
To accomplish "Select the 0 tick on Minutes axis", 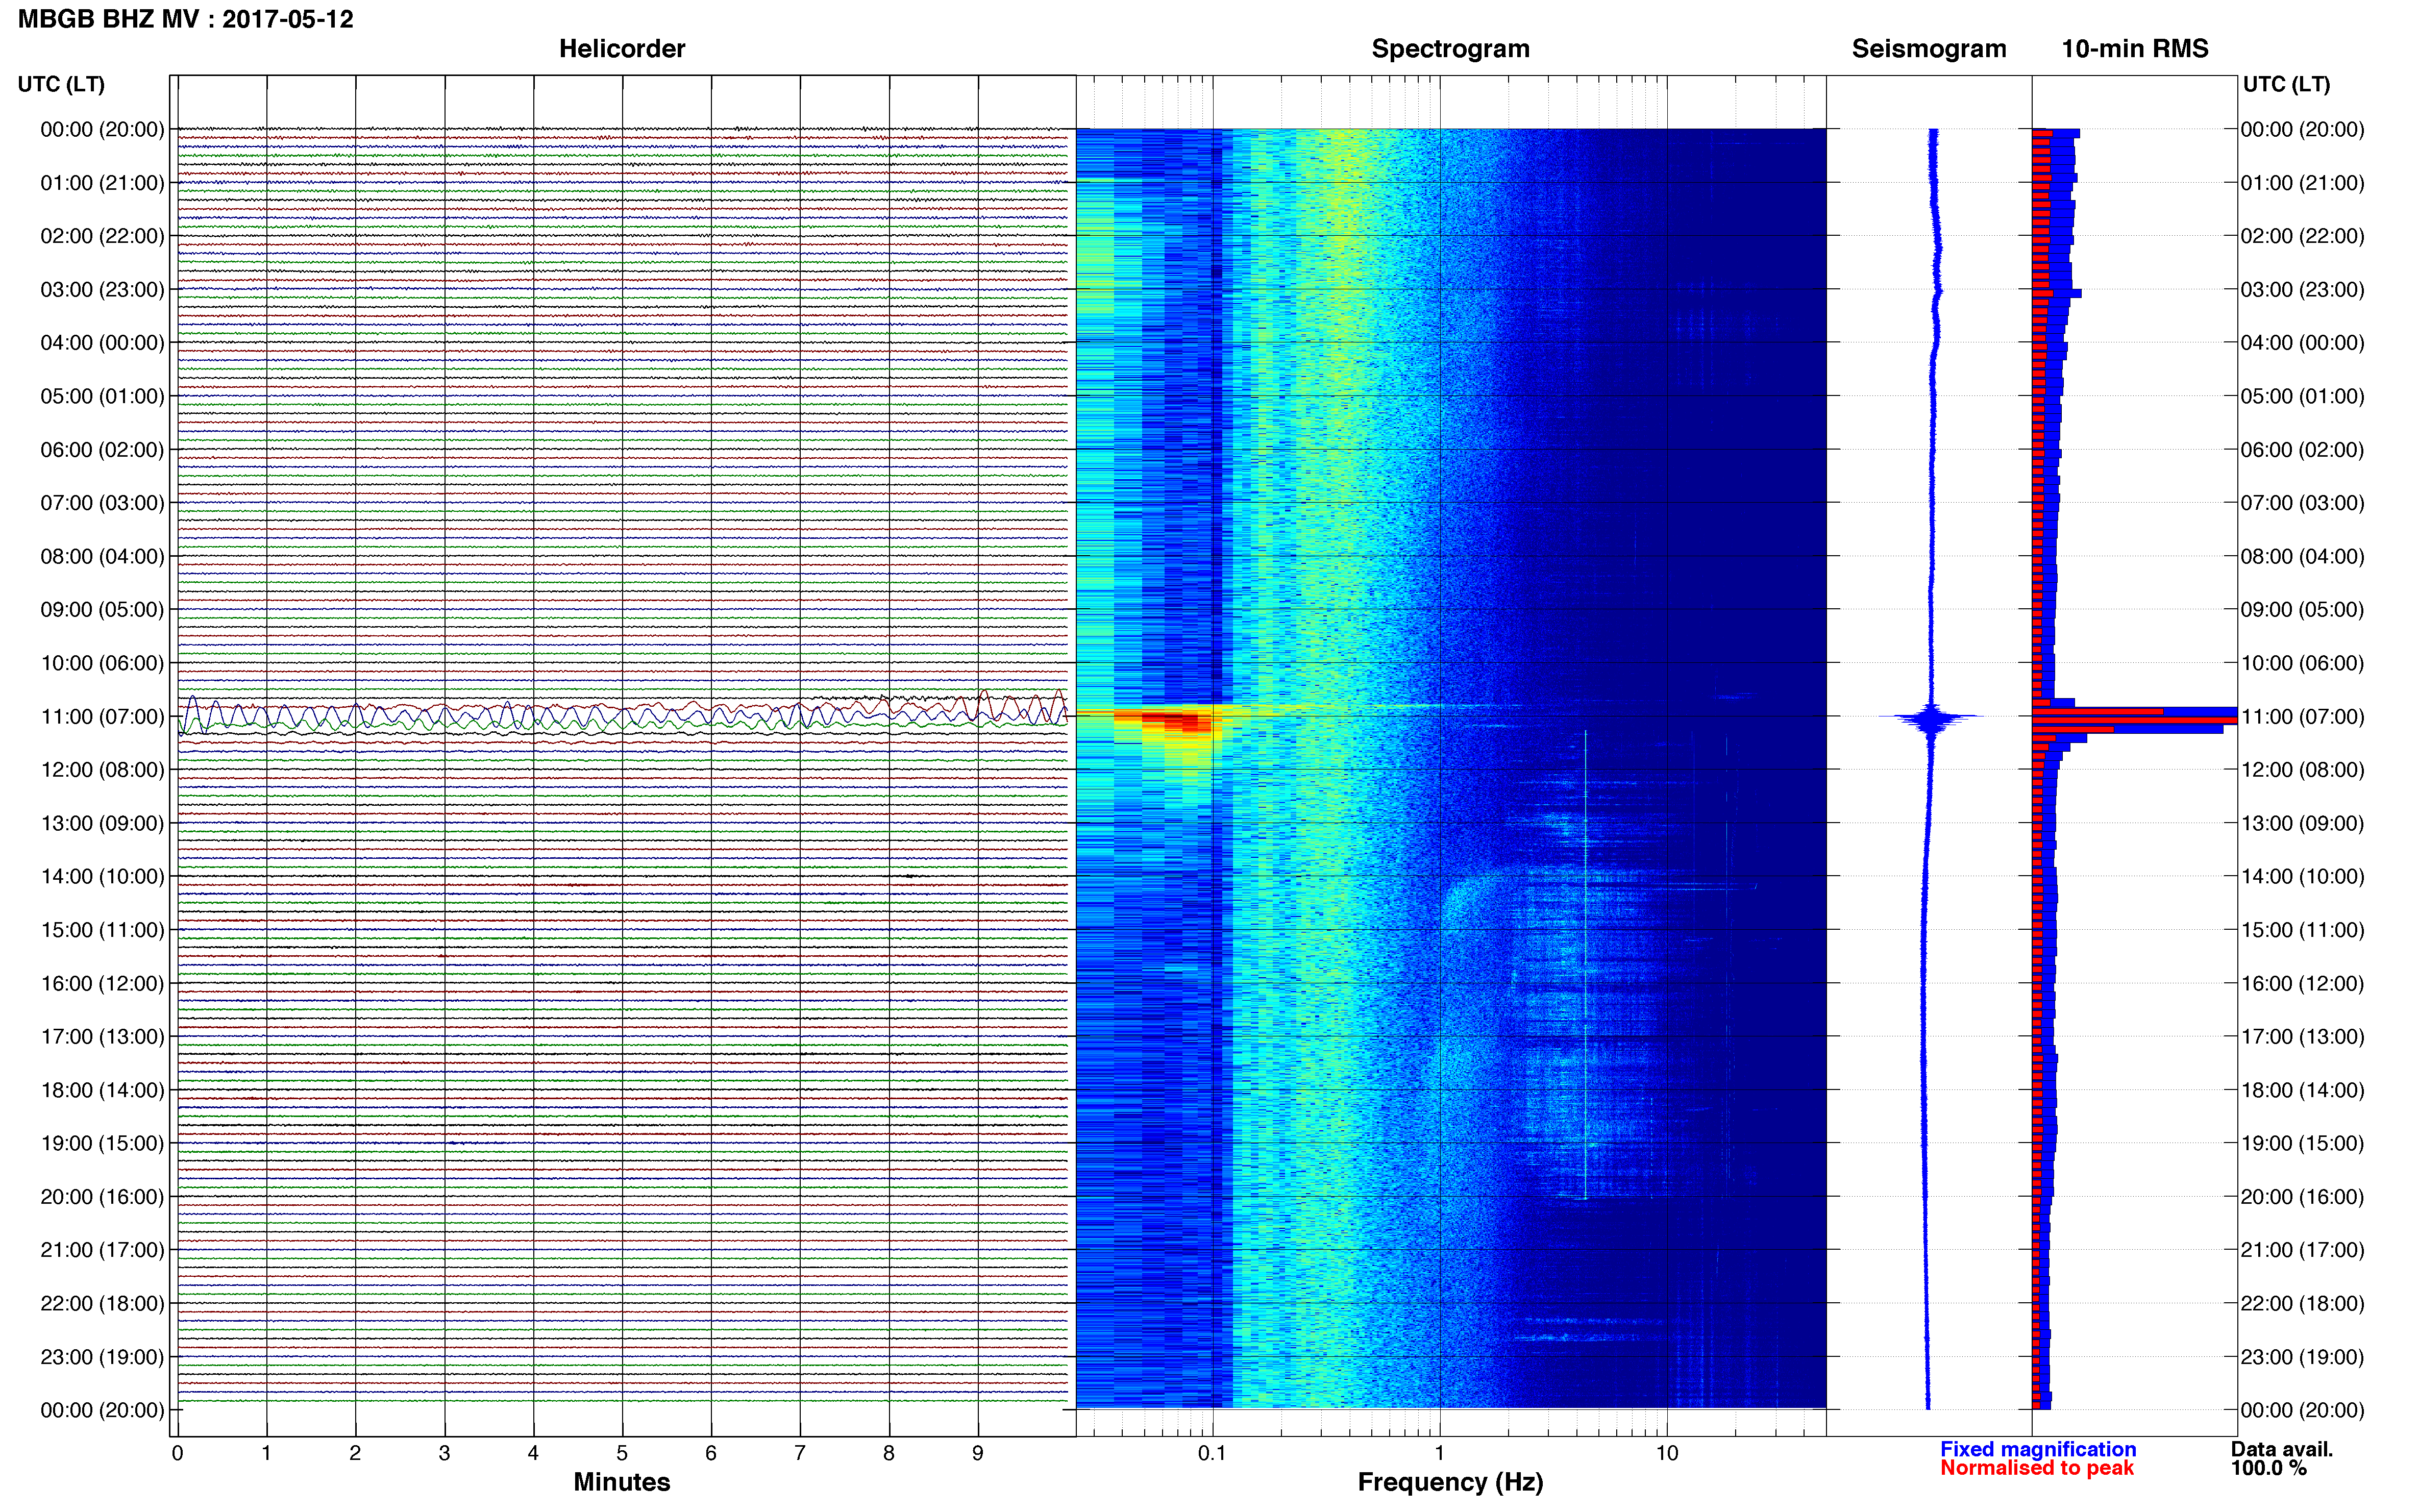I will tap(177, 1453).
